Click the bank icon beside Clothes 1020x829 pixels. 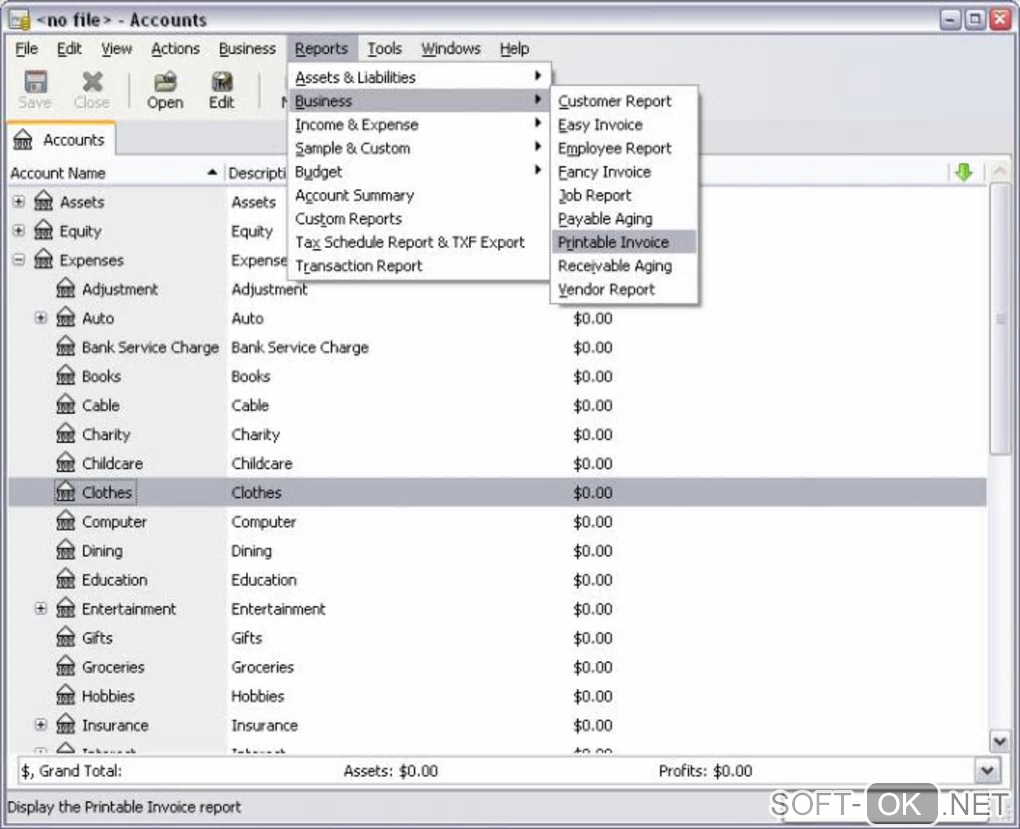[x=66, y=492]
